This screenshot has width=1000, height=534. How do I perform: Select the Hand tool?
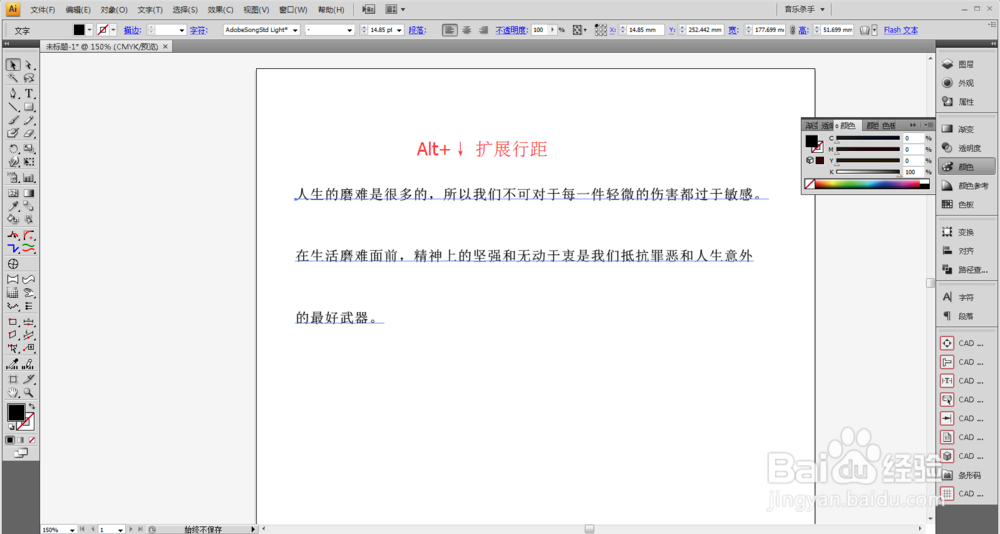(13, 393)
